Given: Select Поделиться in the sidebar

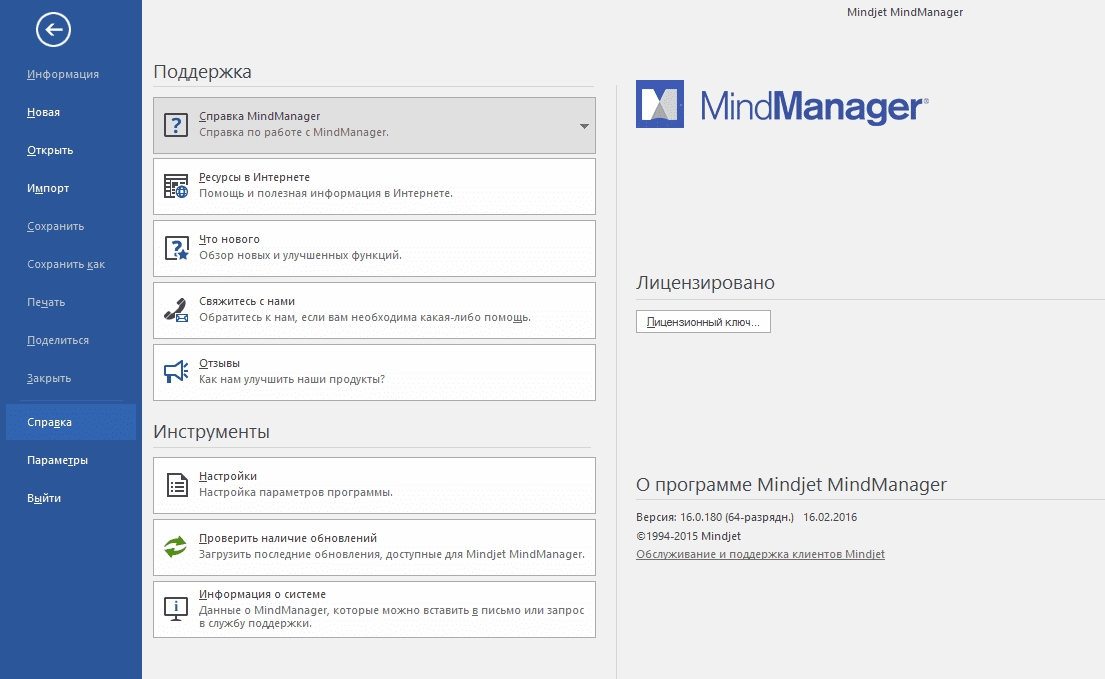Looking at the screenshot, I should 58,340.
